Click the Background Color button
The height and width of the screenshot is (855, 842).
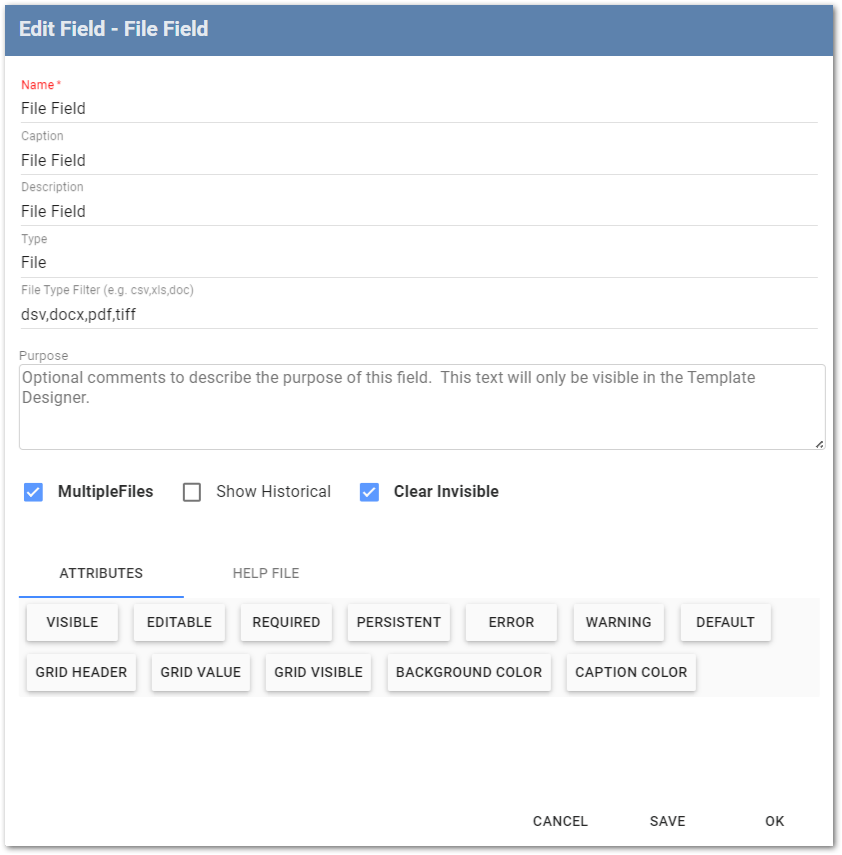(469, 672)
